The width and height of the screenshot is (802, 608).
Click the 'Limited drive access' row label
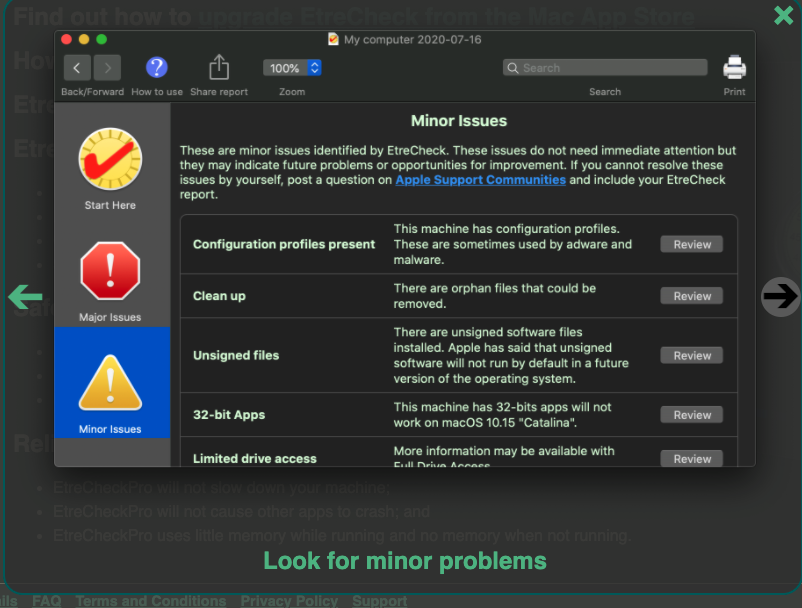(x=255, y=459)
